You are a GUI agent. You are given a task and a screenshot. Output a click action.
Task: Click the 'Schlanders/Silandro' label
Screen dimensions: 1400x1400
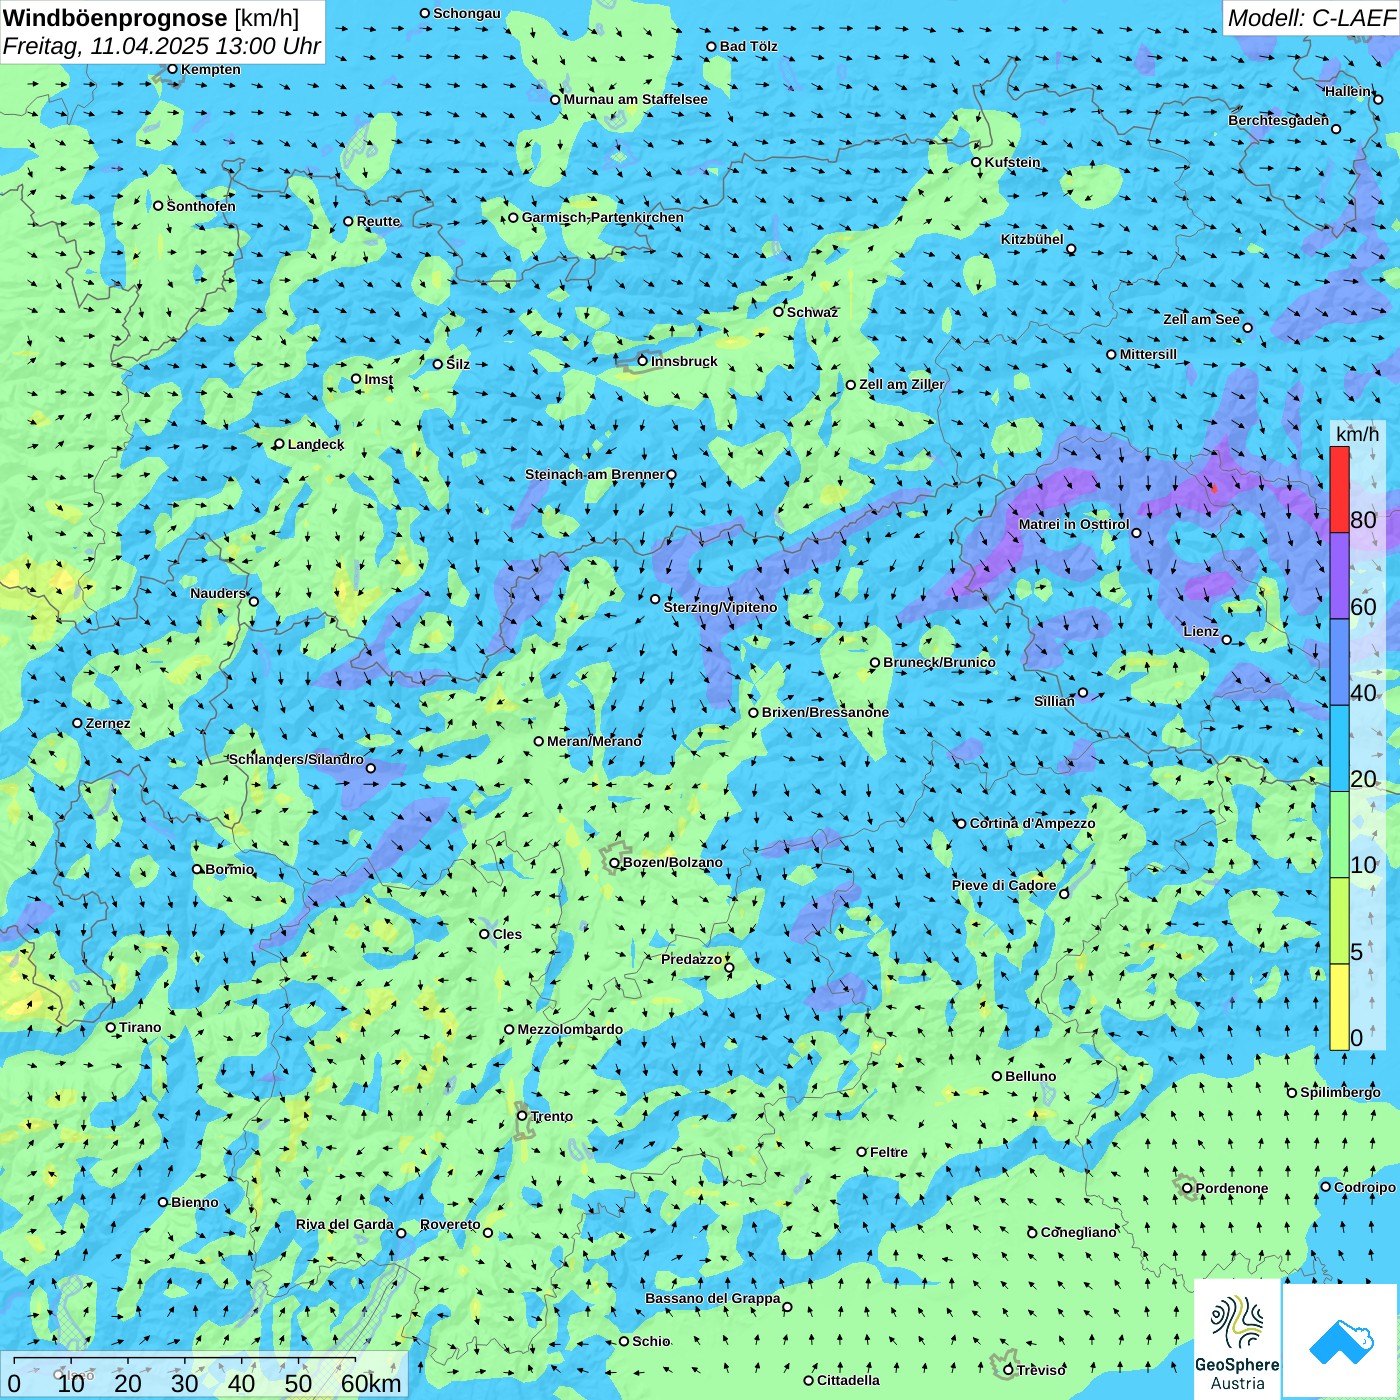(x=296, y=759)
